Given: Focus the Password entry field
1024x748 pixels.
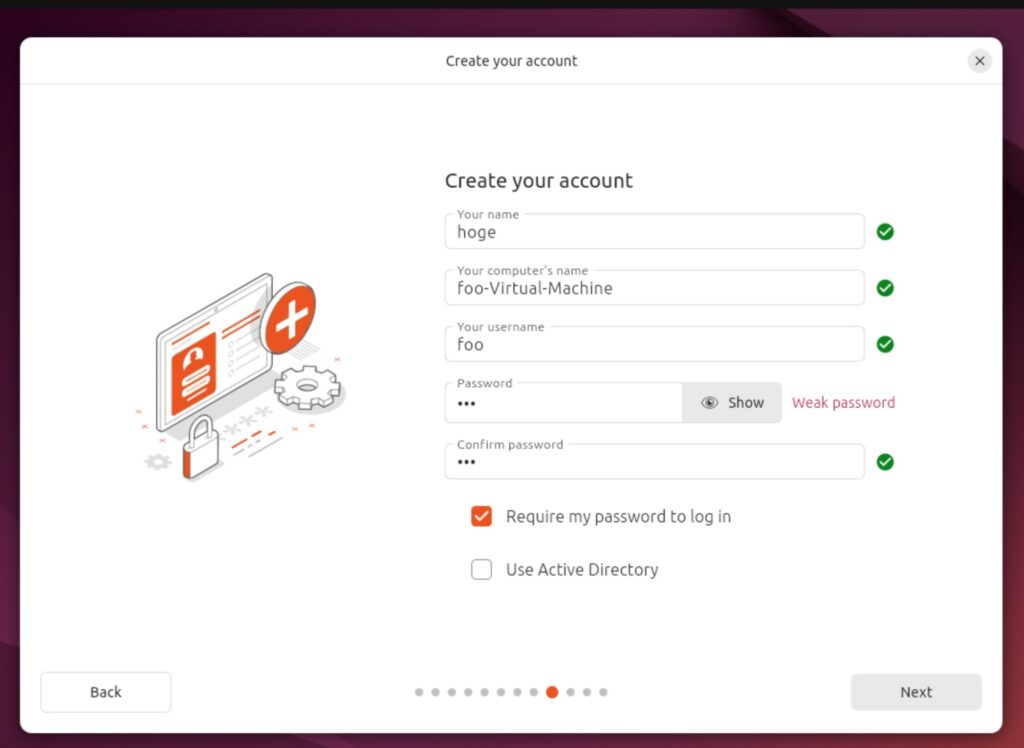Looking at the screenshot, I should pyautogui.click(x=563, y=404).
